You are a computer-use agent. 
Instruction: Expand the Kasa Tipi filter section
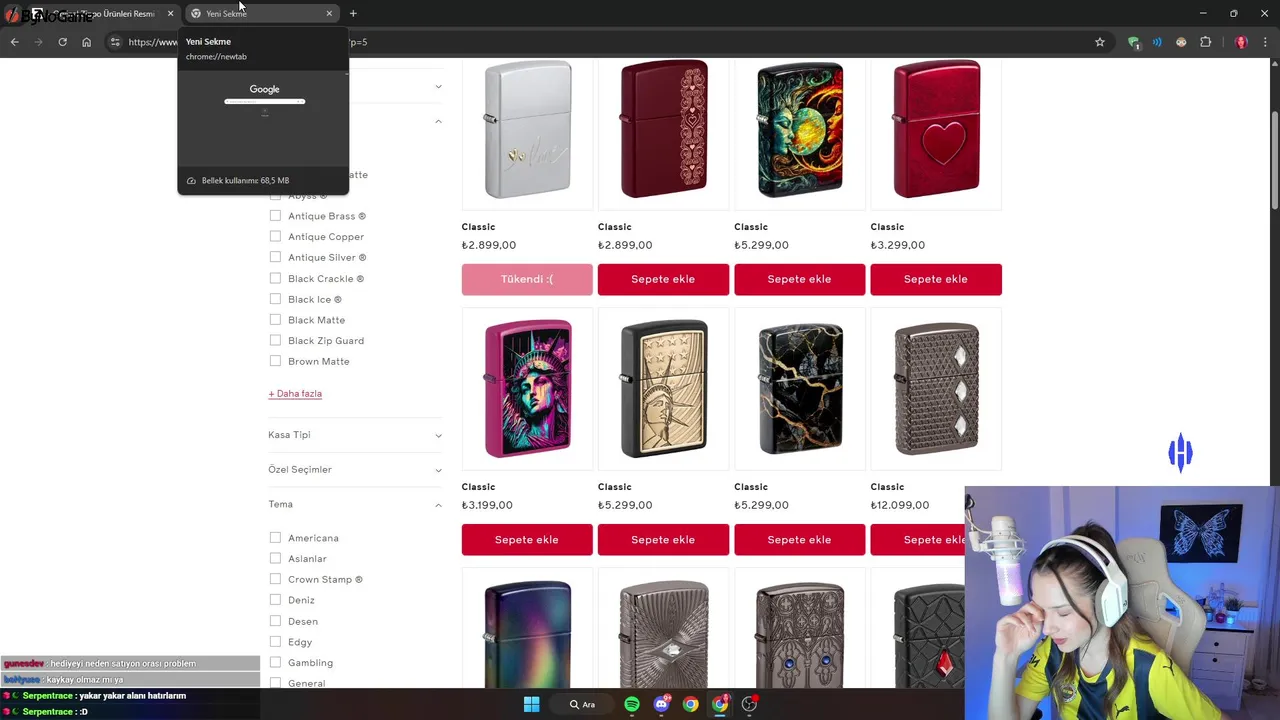pos(355,435)
